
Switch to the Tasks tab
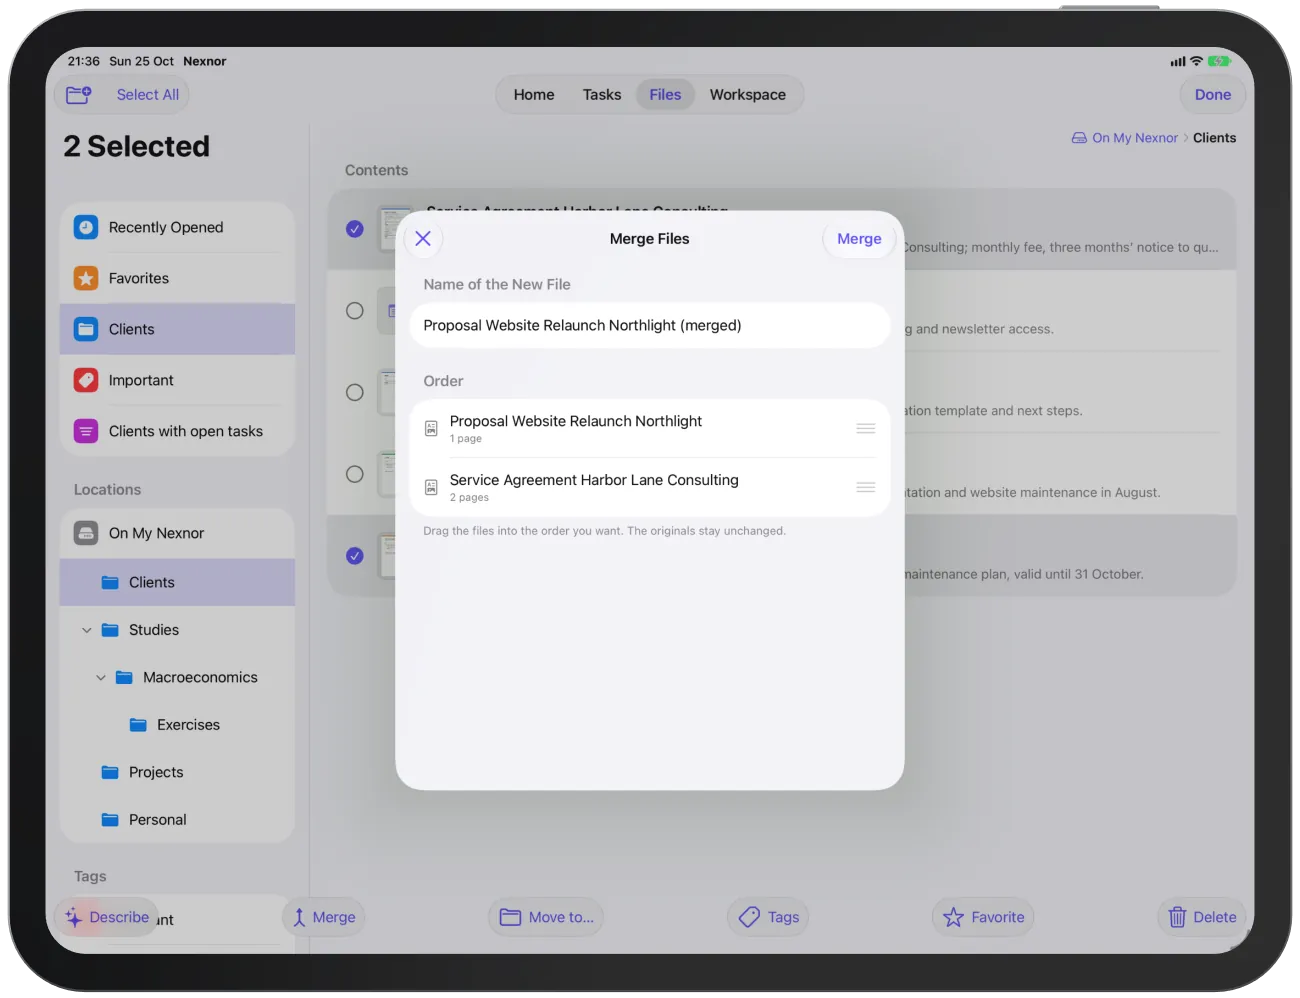602,95
